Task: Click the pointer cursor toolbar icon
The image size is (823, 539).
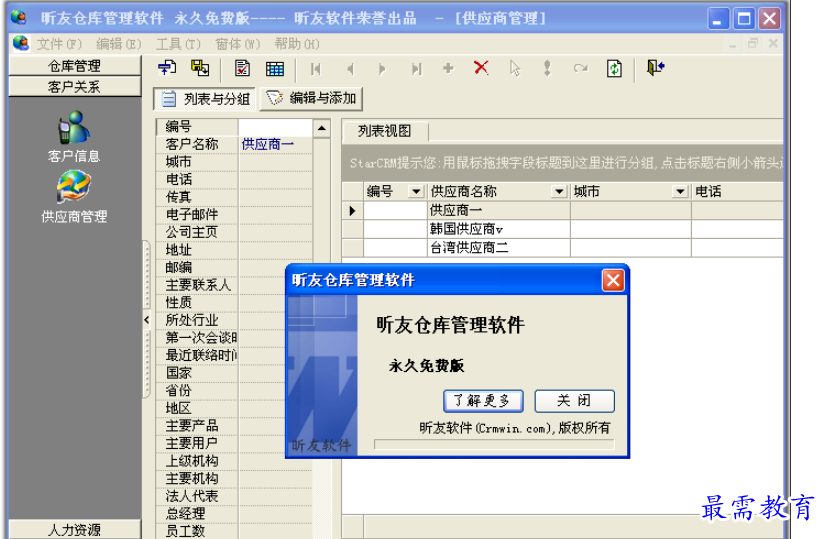Action: tap(515, 68)
